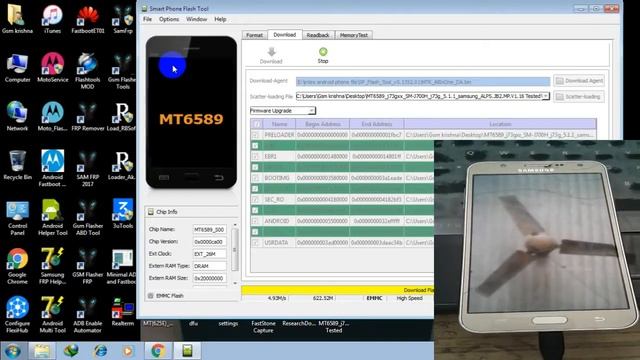Image resolution: width=640 pixels, height=360 pixels.
Task: Toggle the select-all checkbox in table header
Action: [x=257, y=124]
